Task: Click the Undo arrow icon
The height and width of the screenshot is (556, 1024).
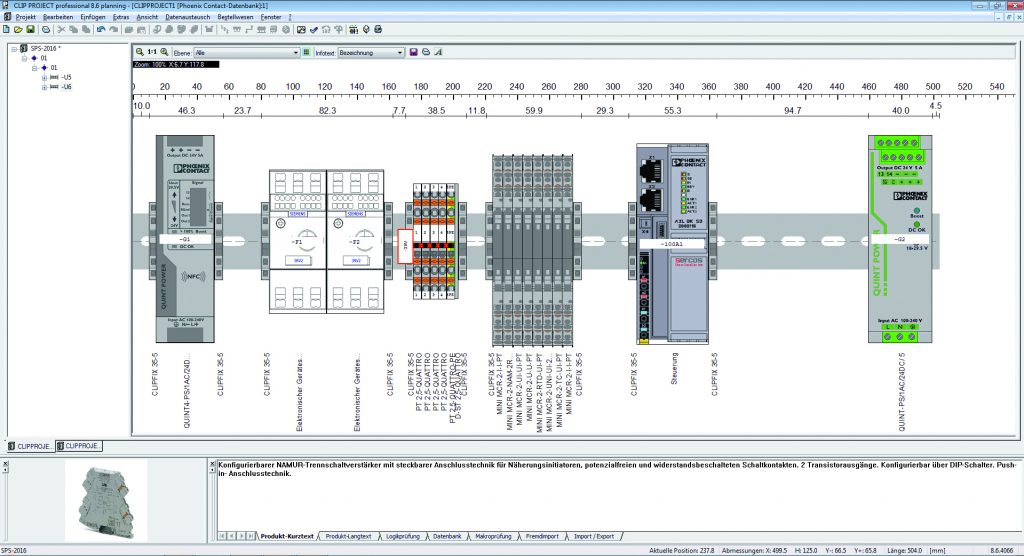Action: click(x=100, y=30)
